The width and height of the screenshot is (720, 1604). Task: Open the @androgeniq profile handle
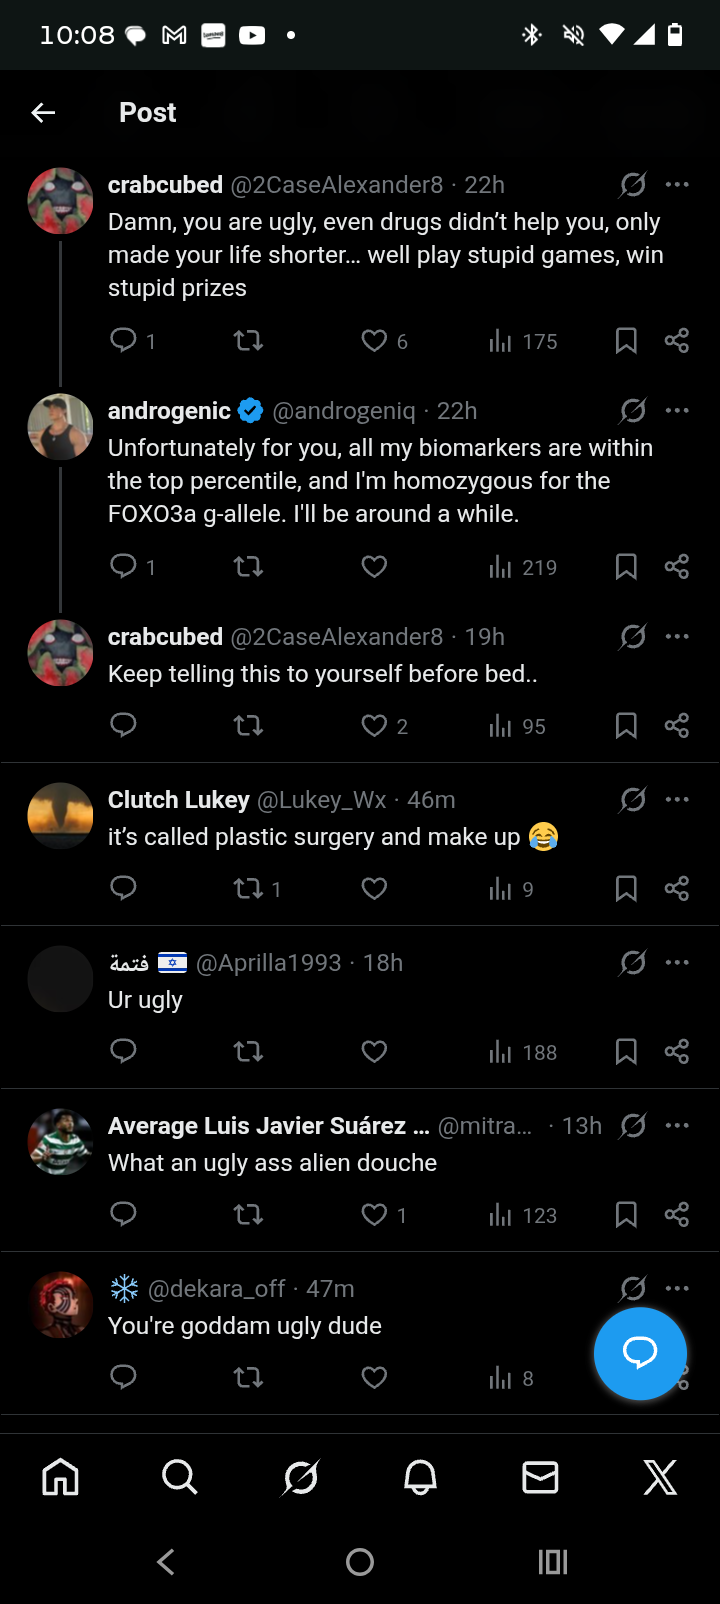click(344, 411)
